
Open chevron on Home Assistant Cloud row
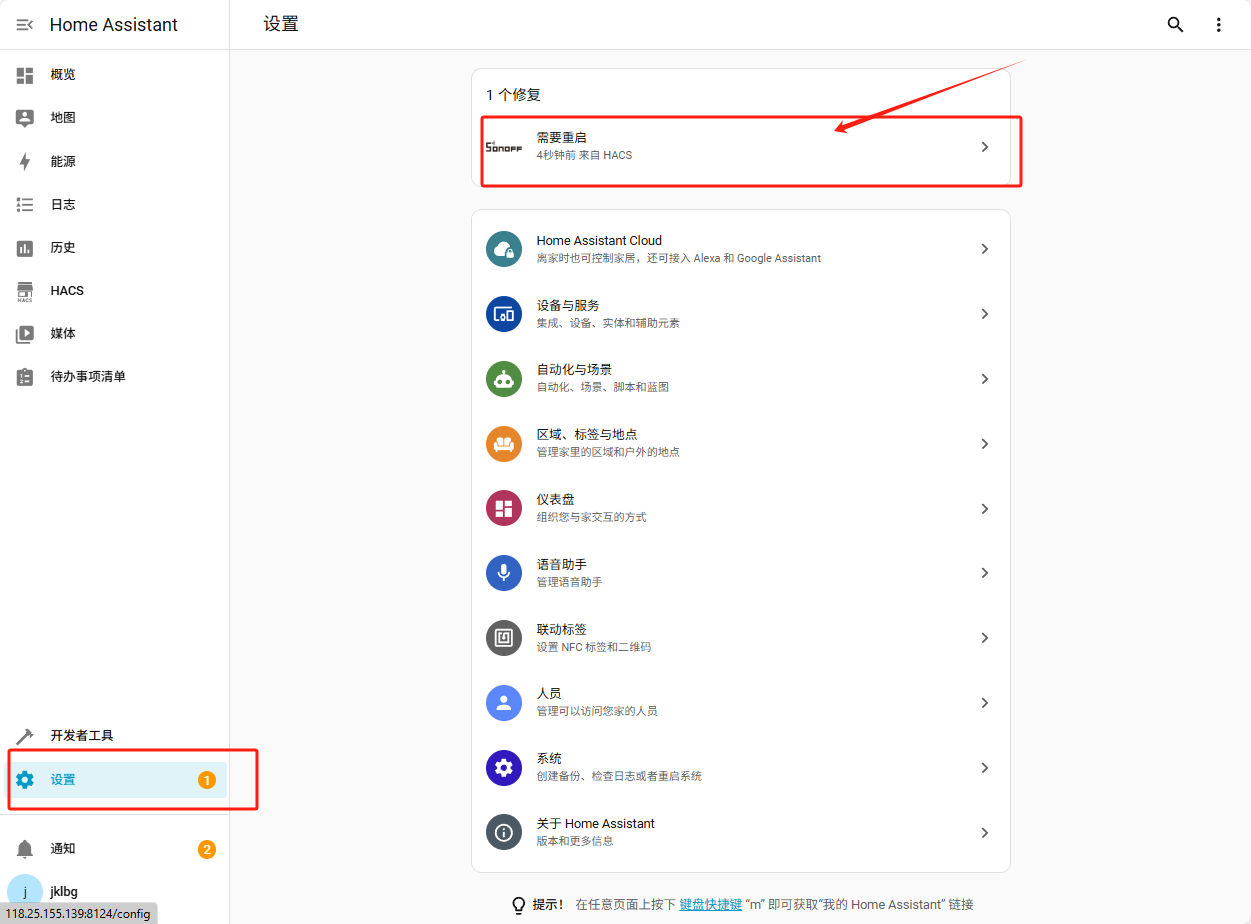(985, 249)
